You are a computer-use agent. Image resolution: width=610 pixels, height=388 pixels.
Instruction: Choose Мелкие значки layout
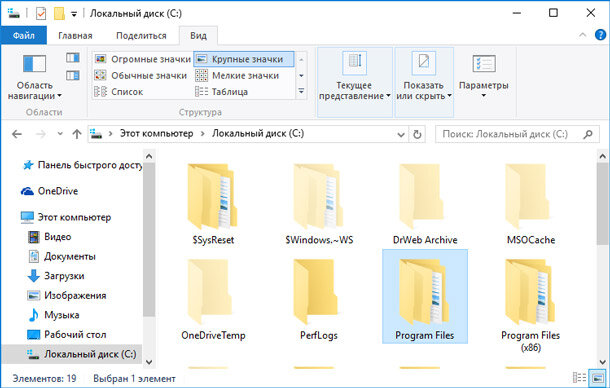click(237, 75)
